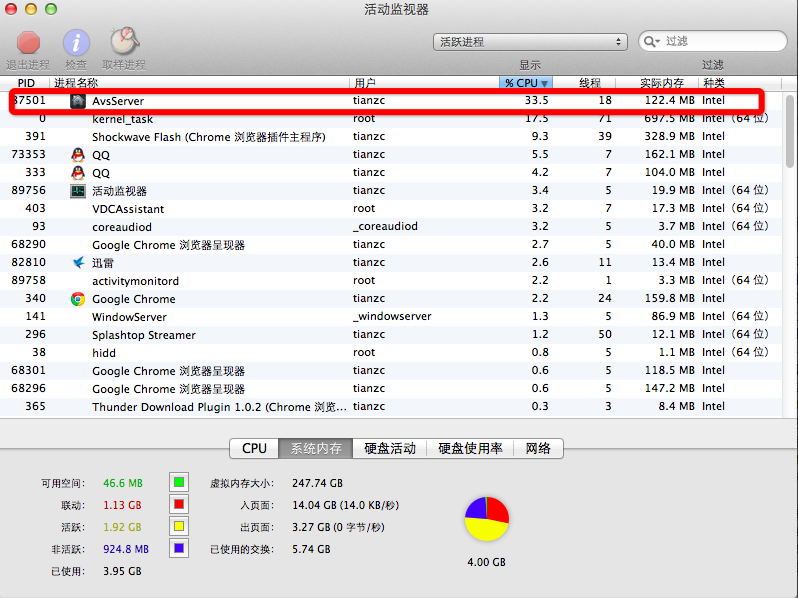Click the Quit Process stop-sign icon
This screenshot has height=598, width=798.
pyautogui.click(x=28, y=42)
